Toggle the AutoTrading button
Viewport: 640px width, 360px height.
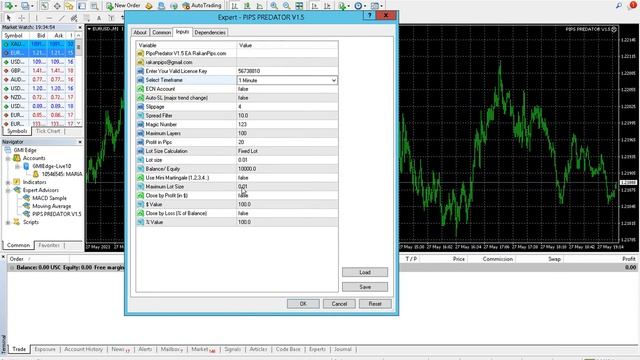coord(202,6)
